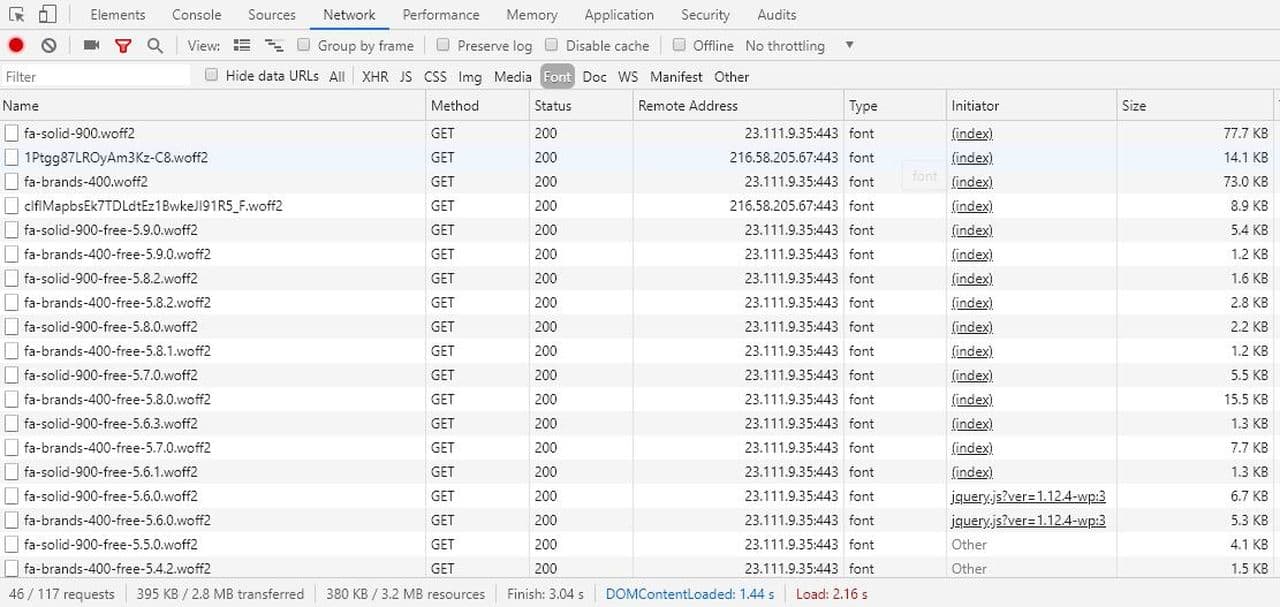
Task: Click the inspect element cursor icon
Action: (16, 15)
